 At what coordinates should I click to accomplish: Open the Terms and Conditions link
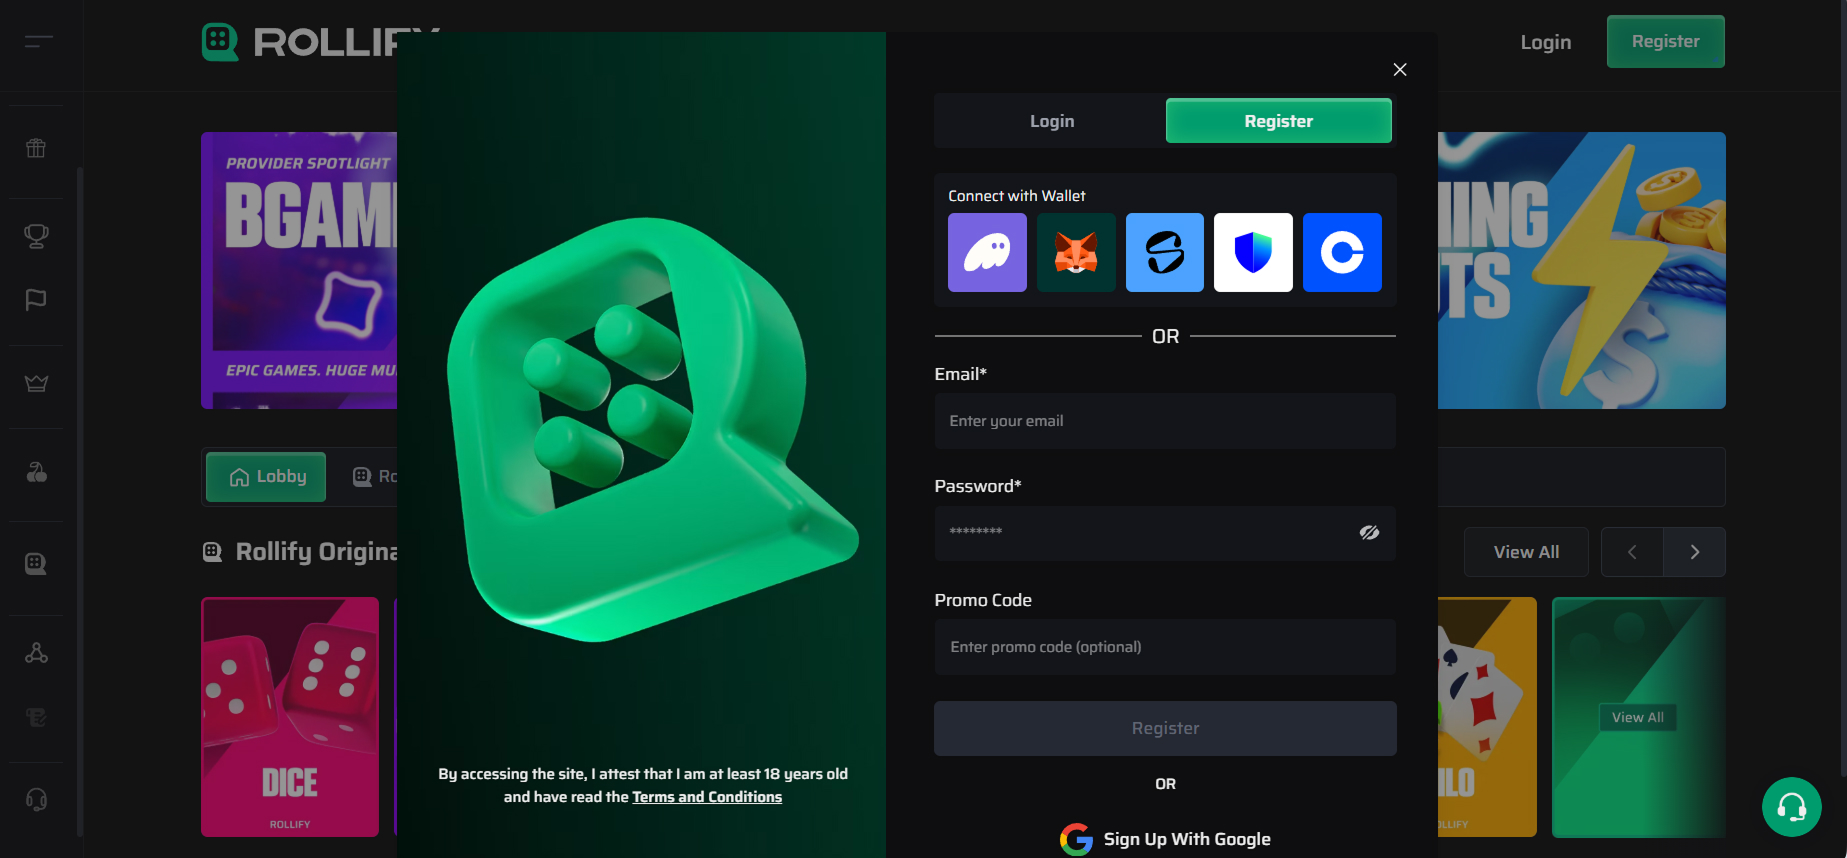pyautogui.click(x=707, y=797)
